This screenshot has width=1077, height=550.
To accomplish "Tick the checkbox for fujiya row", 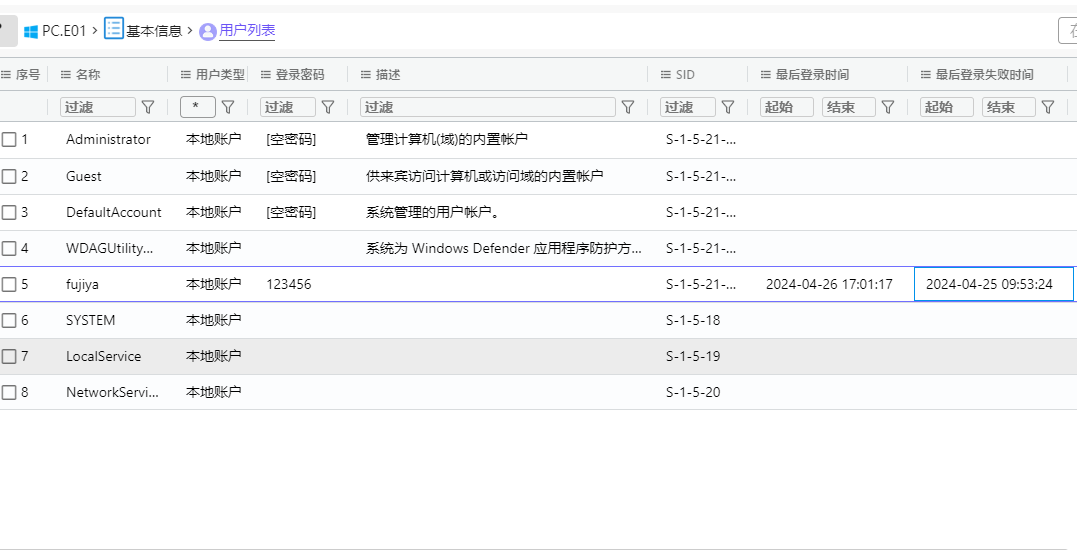I will pyautogui.click(x=9, y=284).
